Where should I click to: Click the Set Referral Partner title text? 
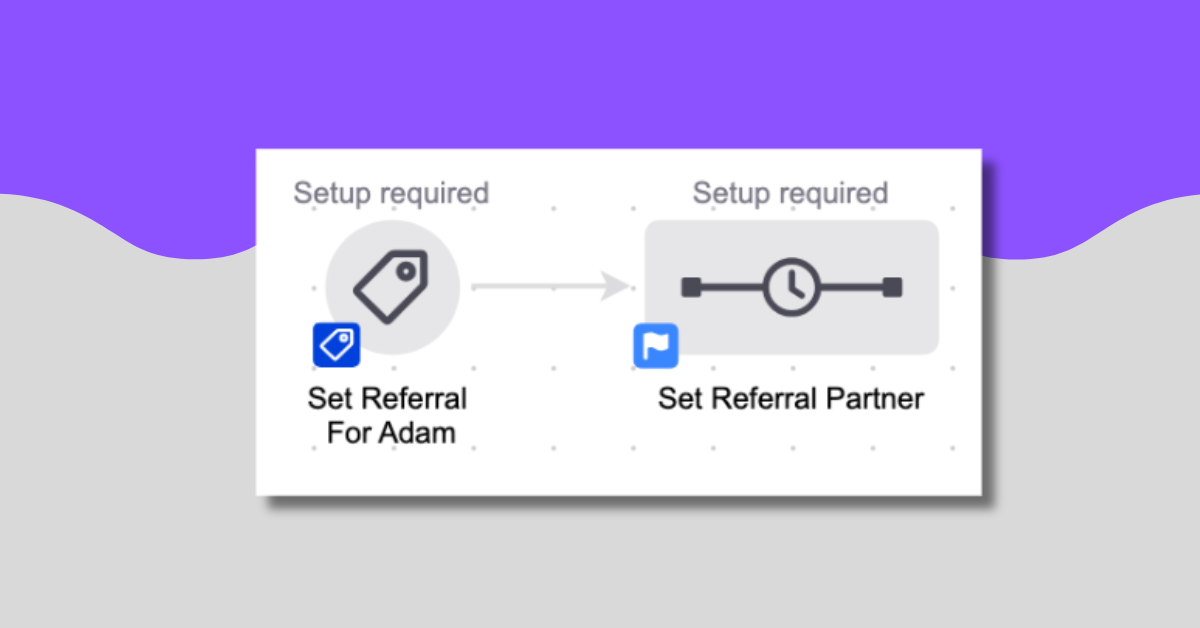pyautogui.click(x=790, y=398)
